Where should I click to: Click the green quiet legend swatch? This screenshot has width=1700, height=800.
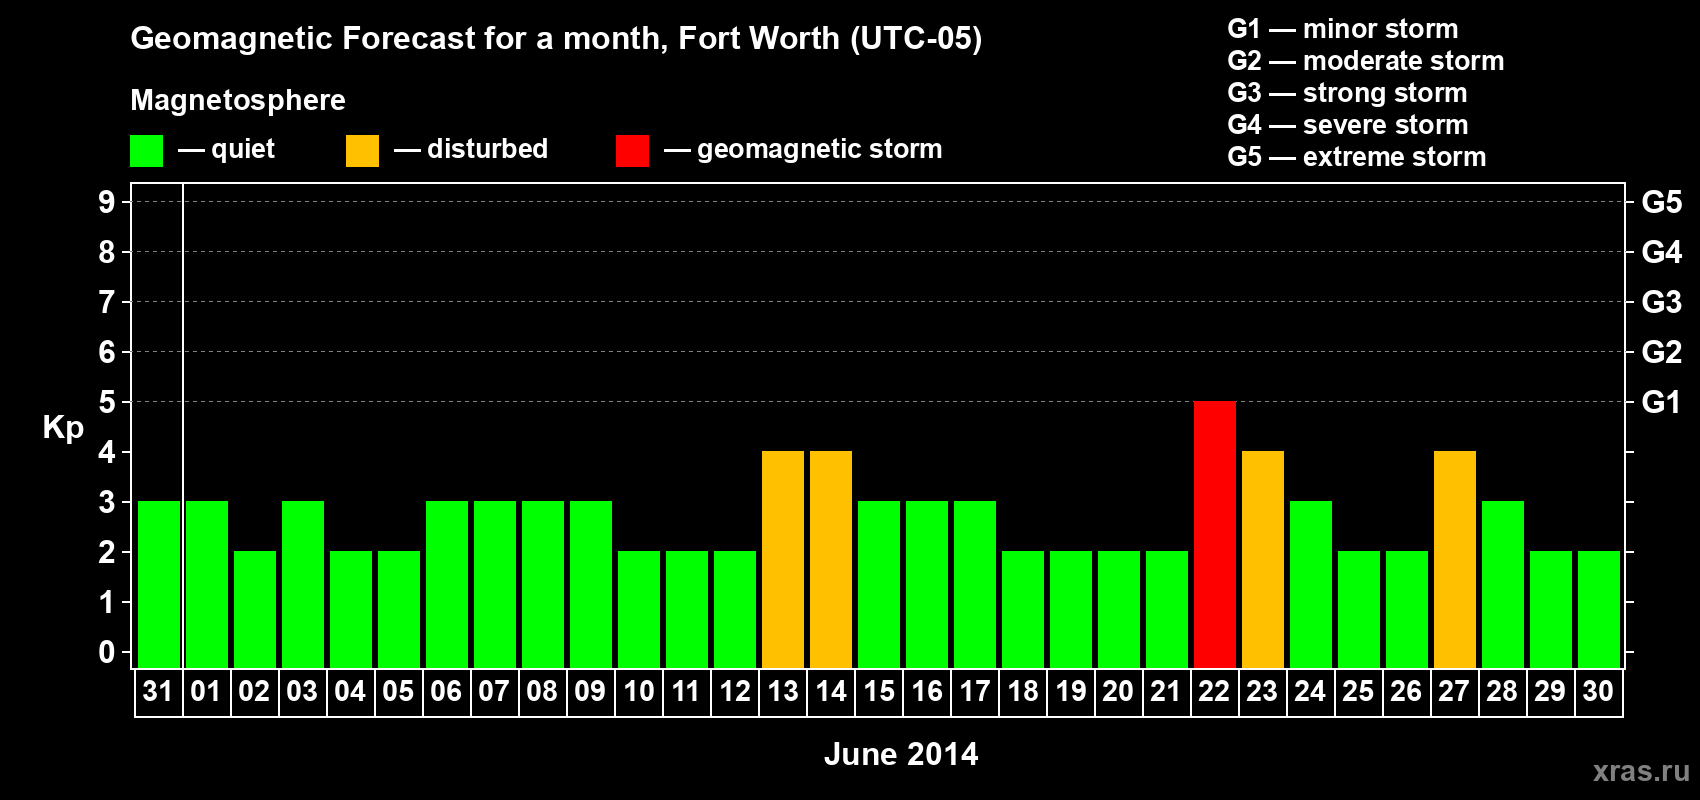(146, 151)
